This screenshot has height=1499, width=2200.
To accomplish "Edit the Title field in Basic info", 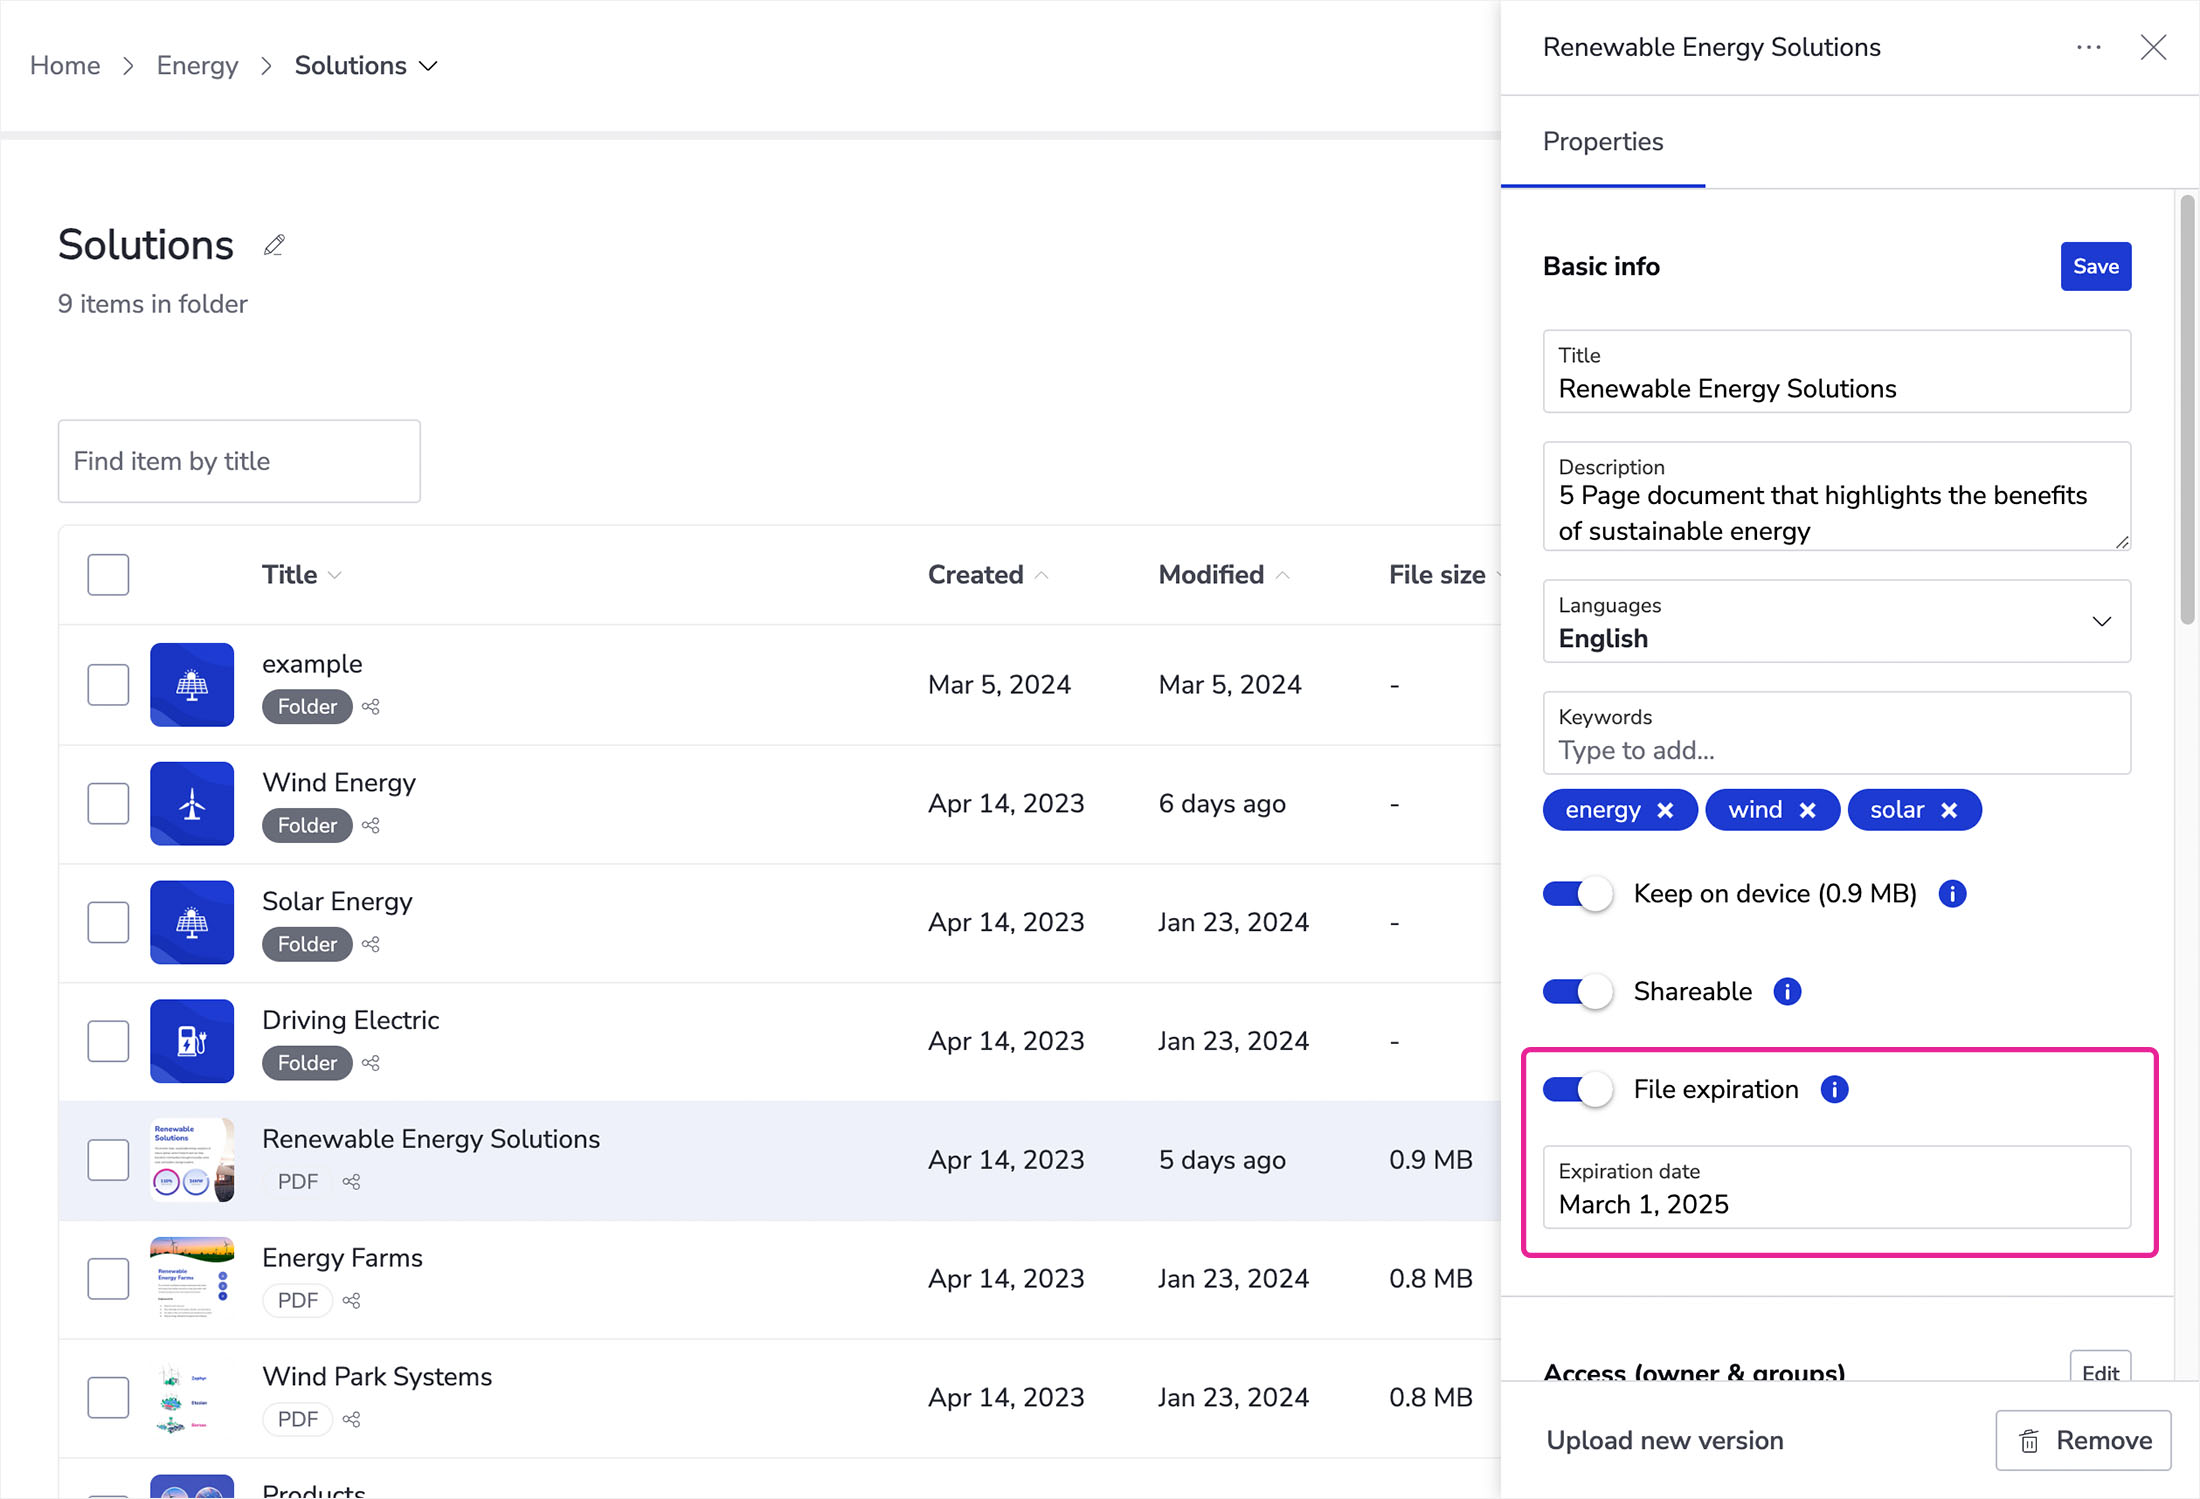I will tap(1836, 371).
